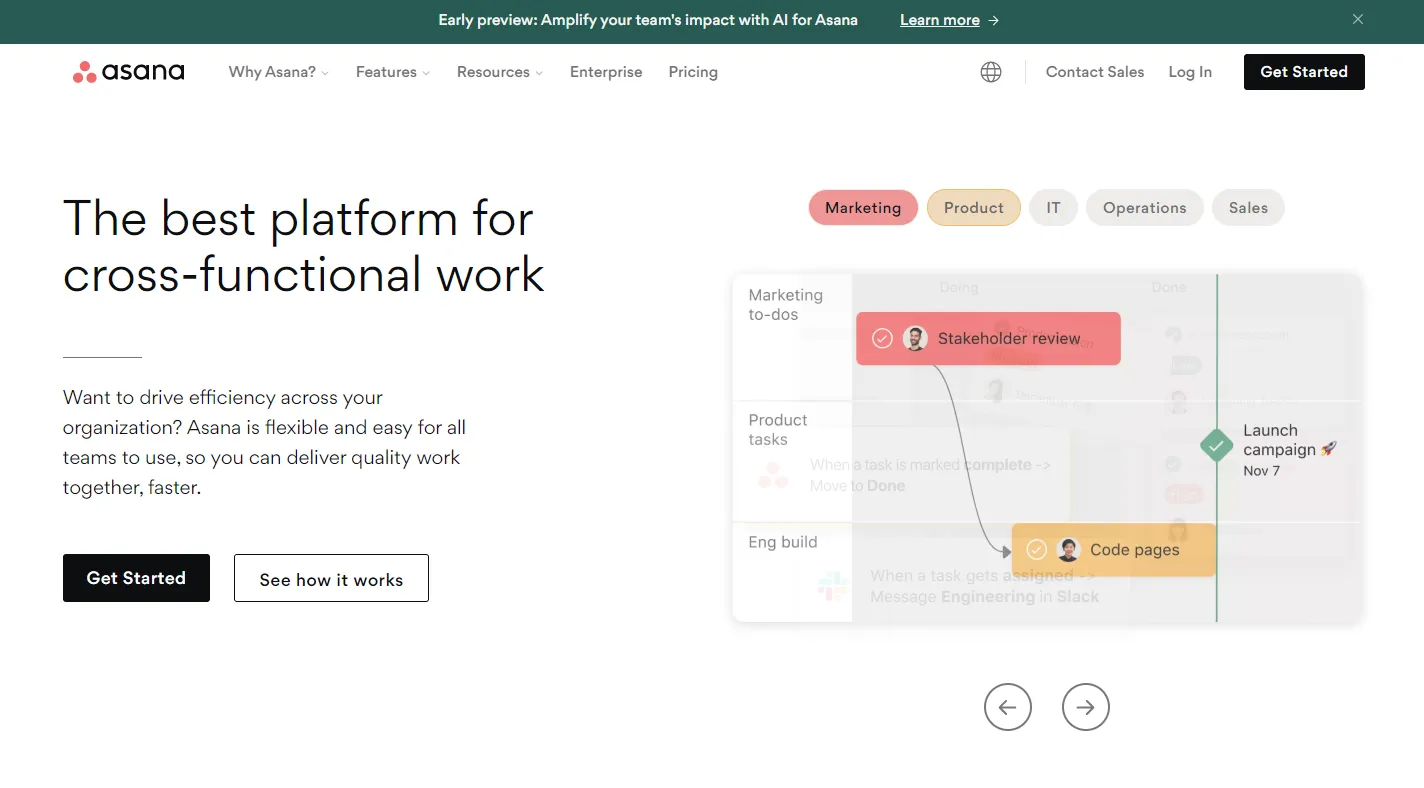Follow the Learn more banner link
This screenshot has width=1424, height=788.
(x=949, y=20)
